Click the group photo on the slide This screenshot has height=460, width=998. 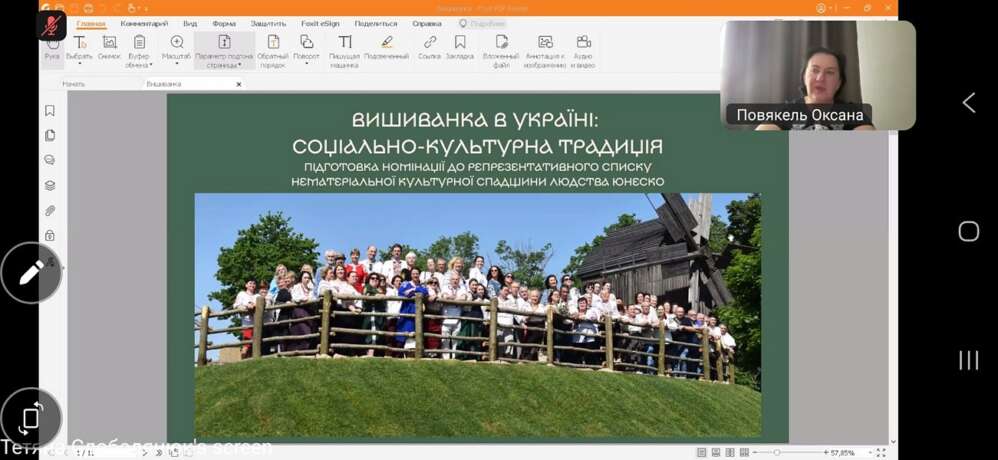click(x=477, y=314)
